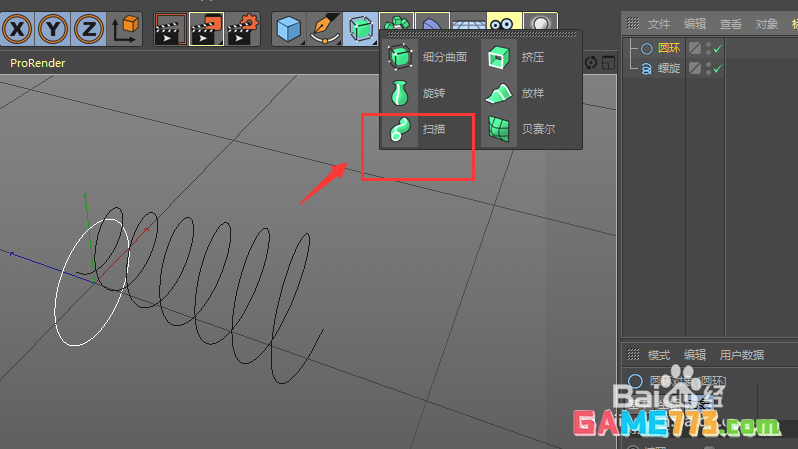
Task: Select the 圆环 circle object in tree
Action: click(669, 48)
